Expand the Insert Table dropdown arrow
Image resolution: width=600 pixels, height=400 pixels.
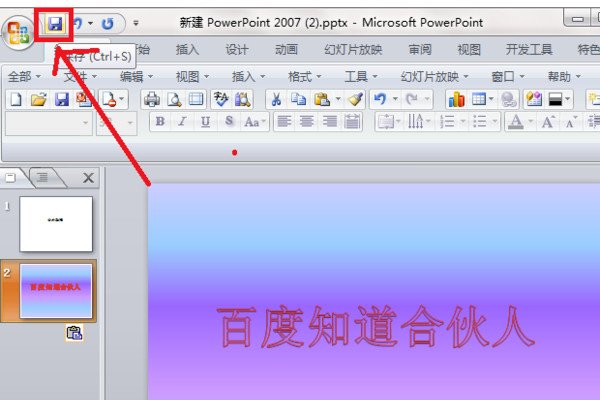coord(491,100)
